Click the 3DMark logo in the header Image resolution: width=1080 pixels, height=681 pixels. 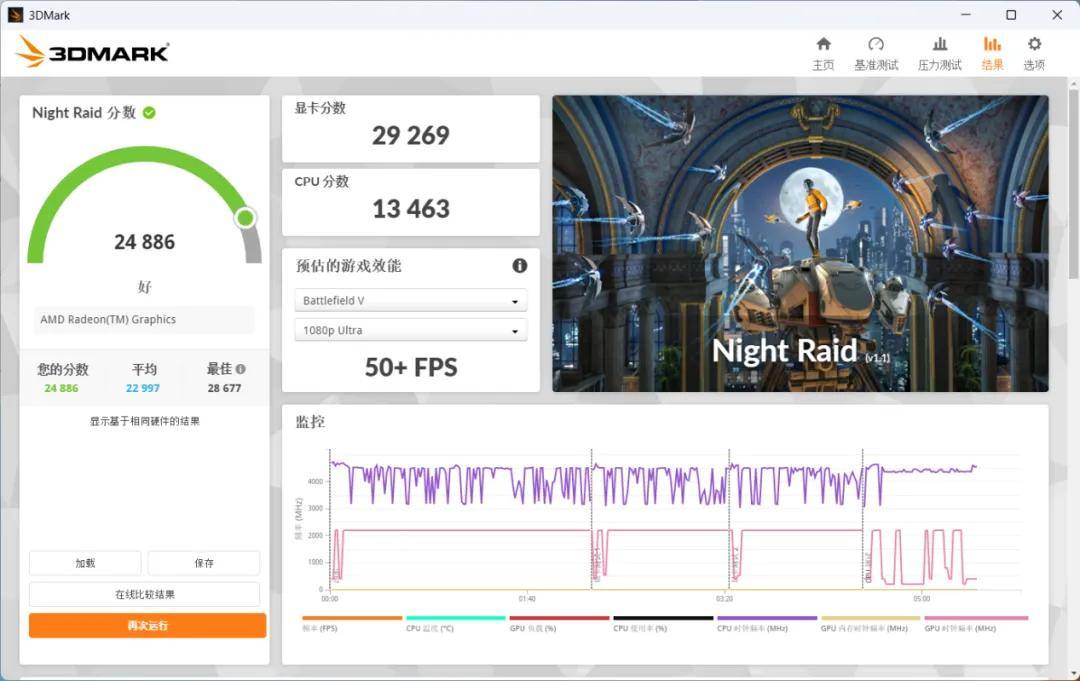[92, 52]
